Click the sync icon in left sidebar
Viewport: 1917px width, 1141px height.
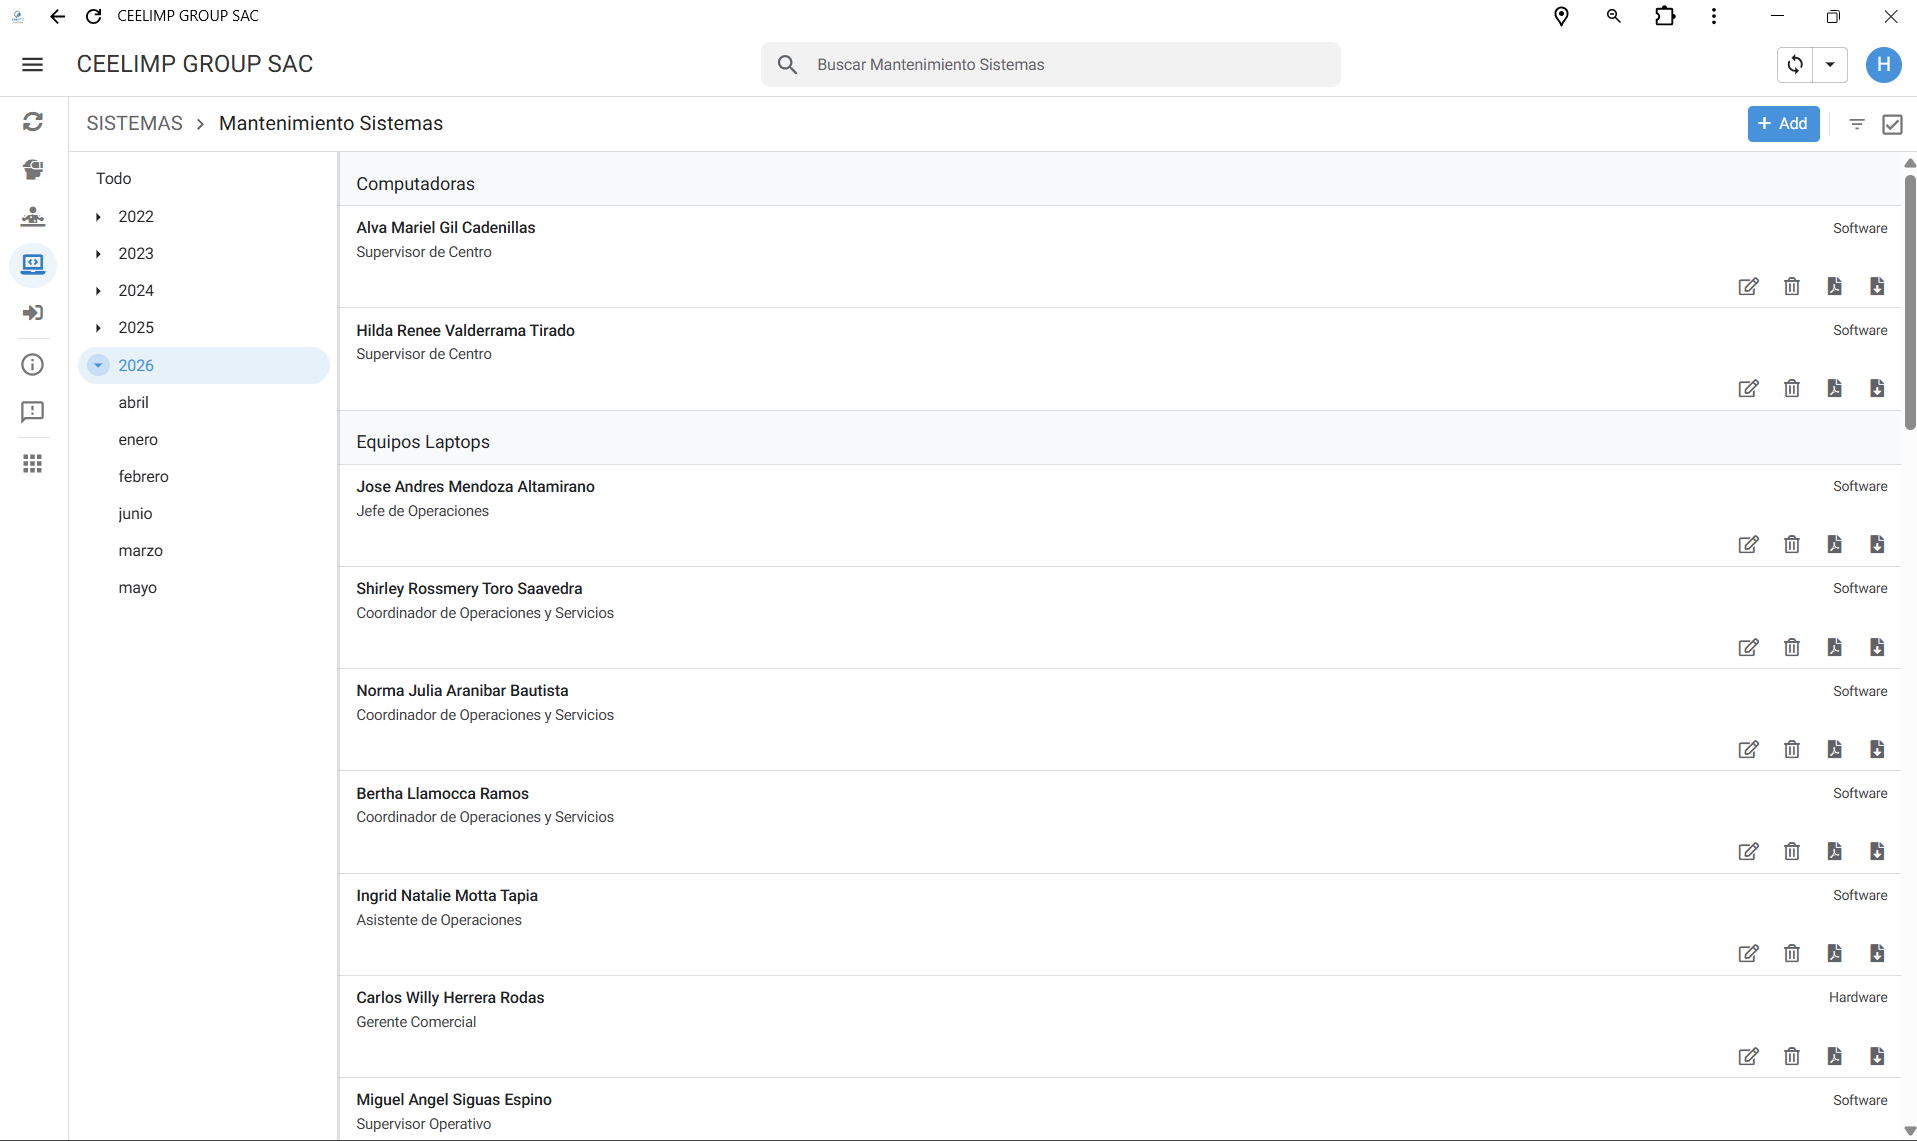pyautogui.click(x=33, y=121)
